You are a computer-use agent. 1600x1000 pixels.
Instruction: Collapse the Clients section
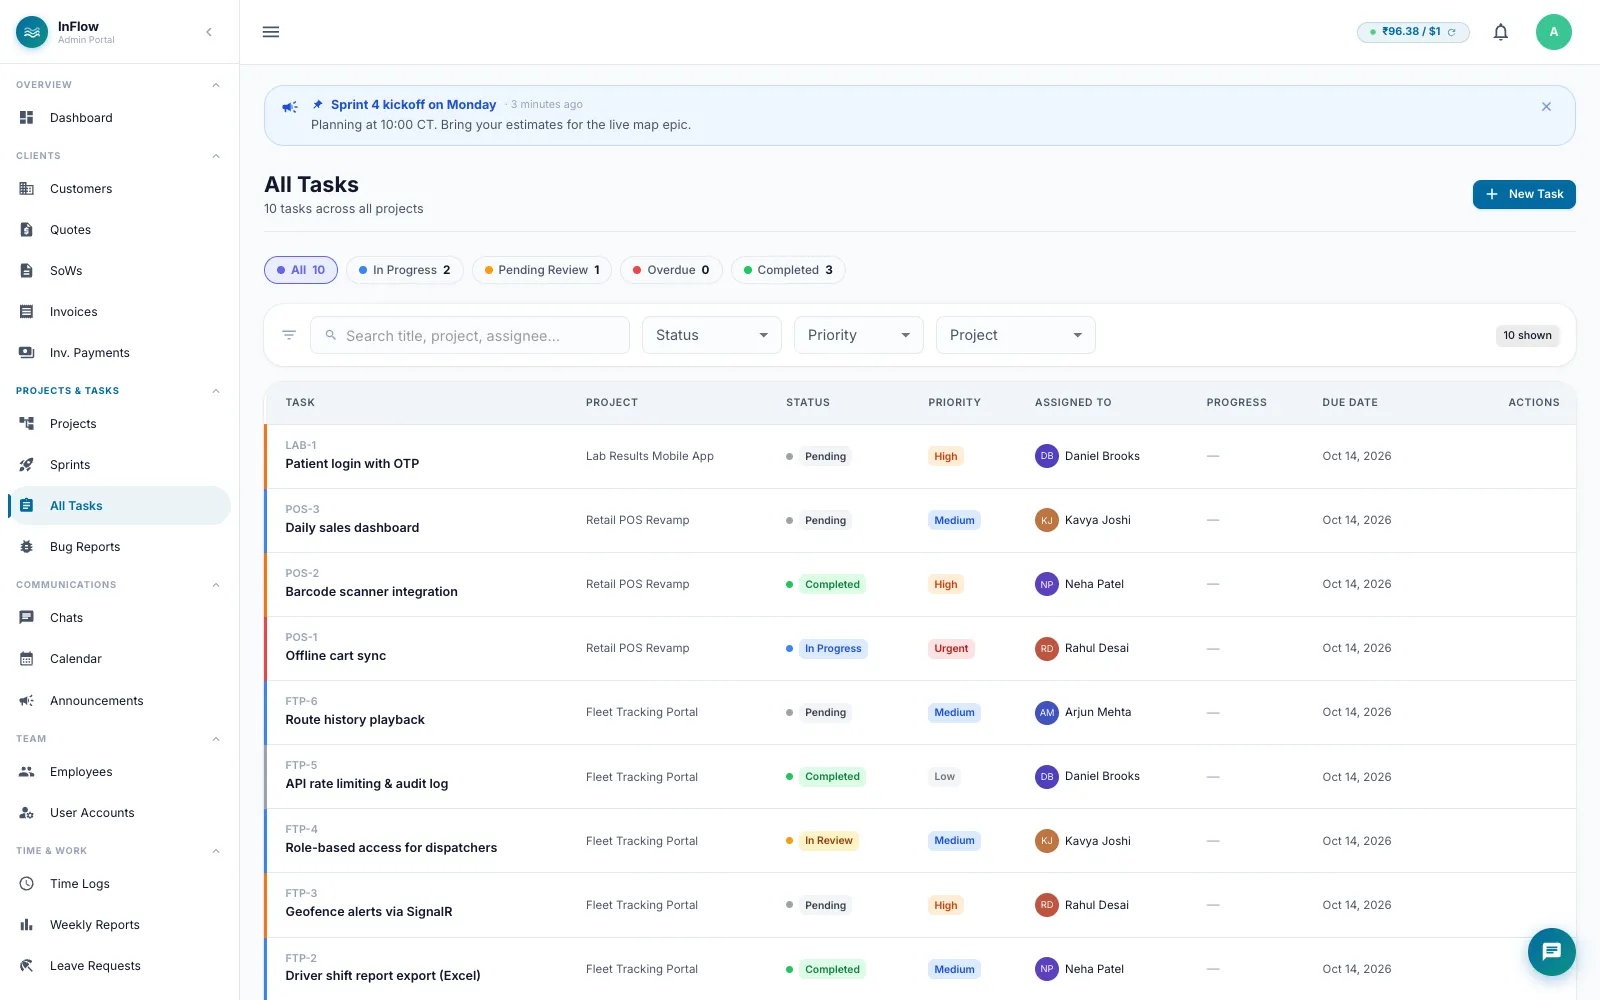216,156
